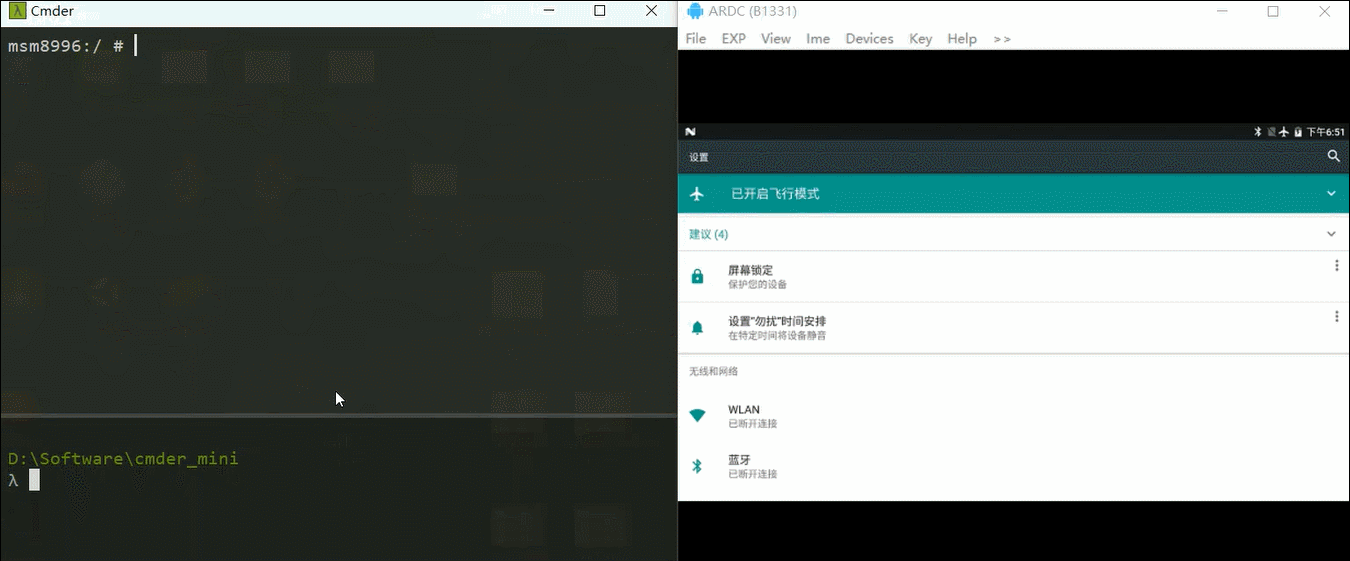Open WLAN settings entry
Viewport: 1350px width, 561px height.
click(1014, 415)
